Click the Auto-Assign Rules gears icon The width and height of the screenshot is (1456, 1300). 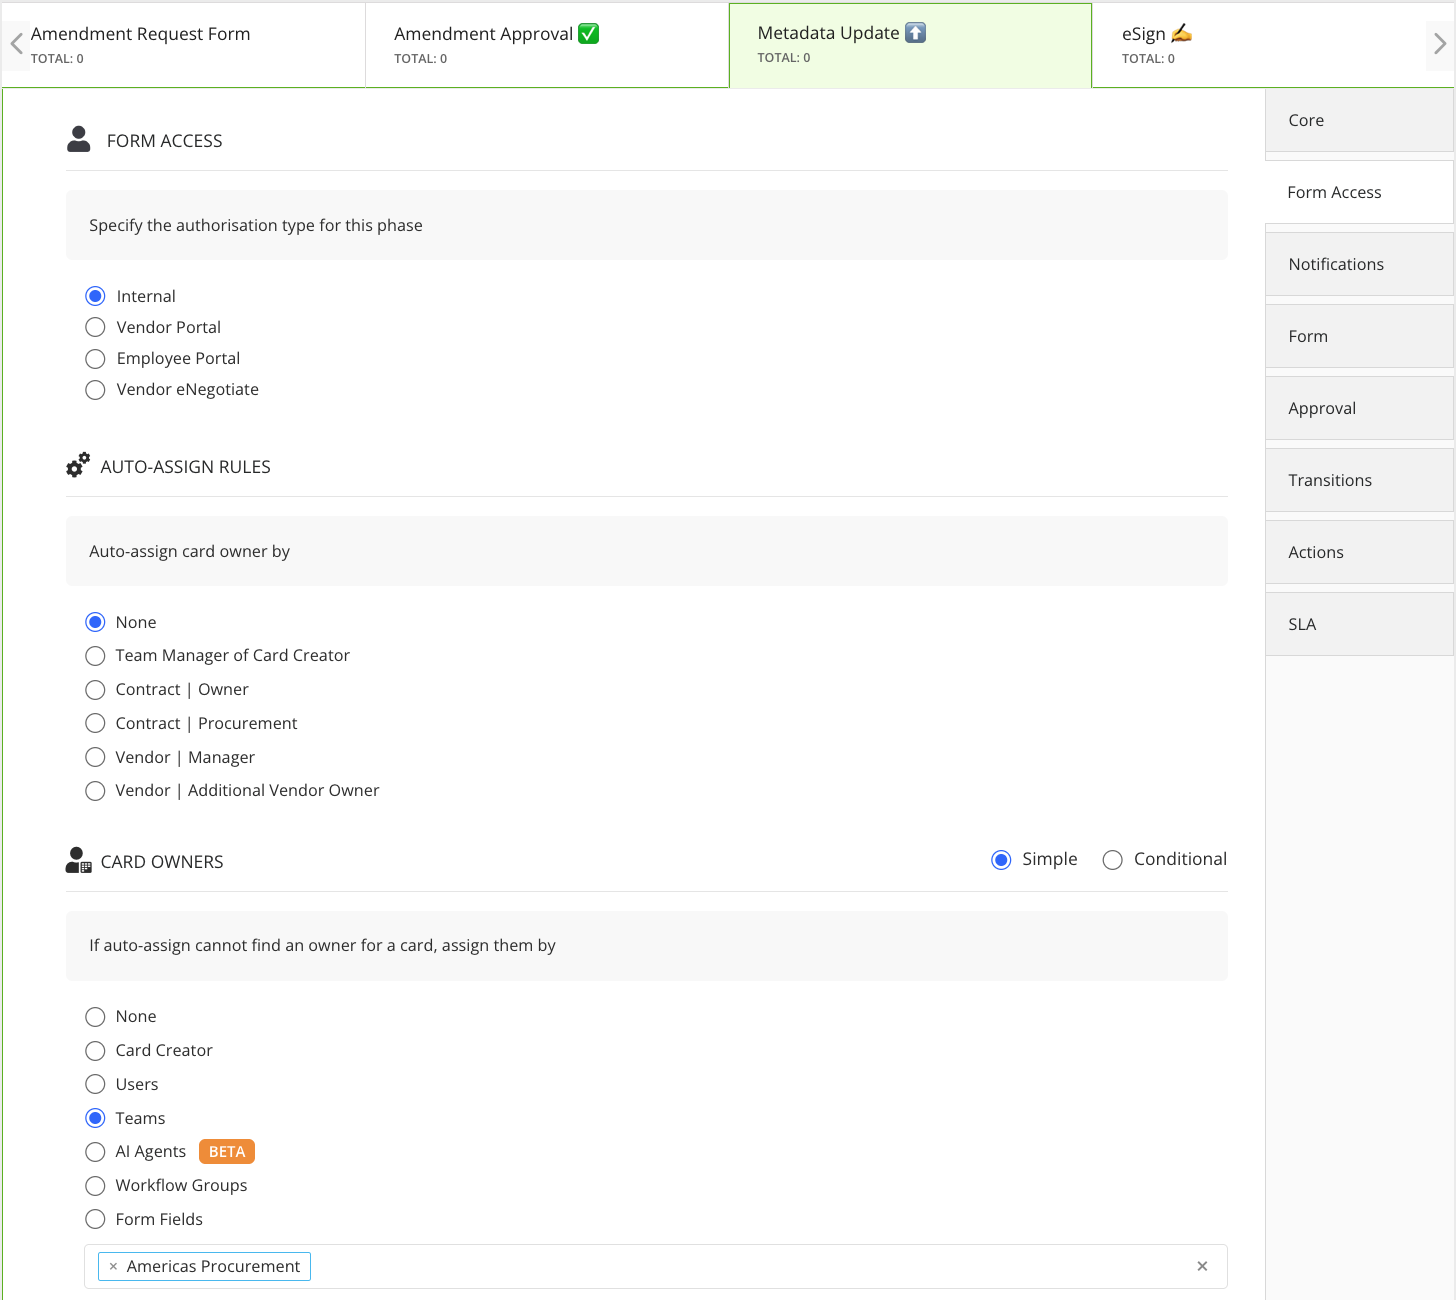[77, 464]
